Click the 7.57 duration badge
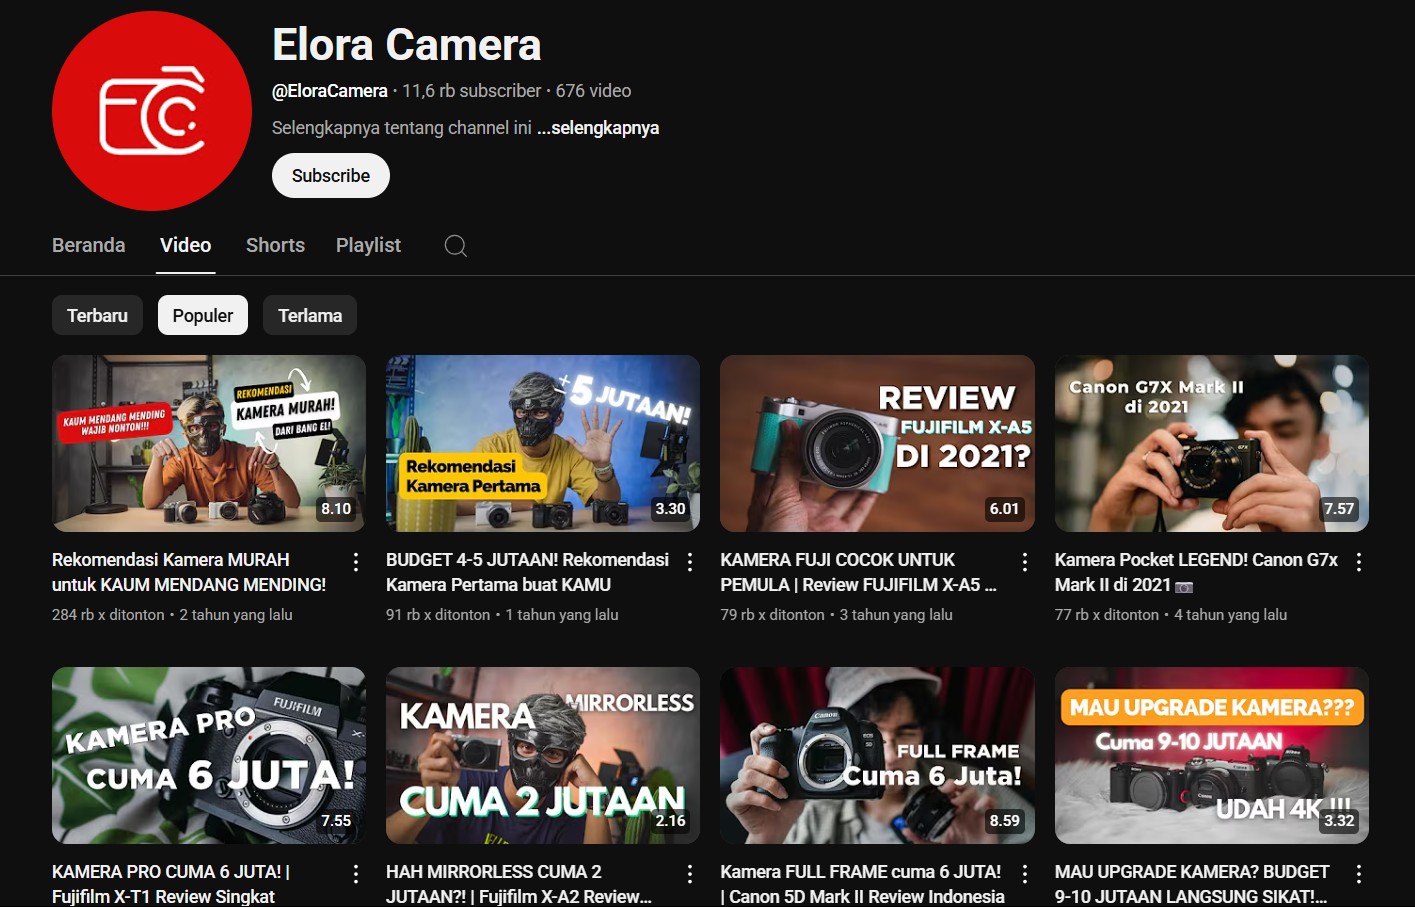The width and height of the screenshot is (1415, 907). 1339,509
